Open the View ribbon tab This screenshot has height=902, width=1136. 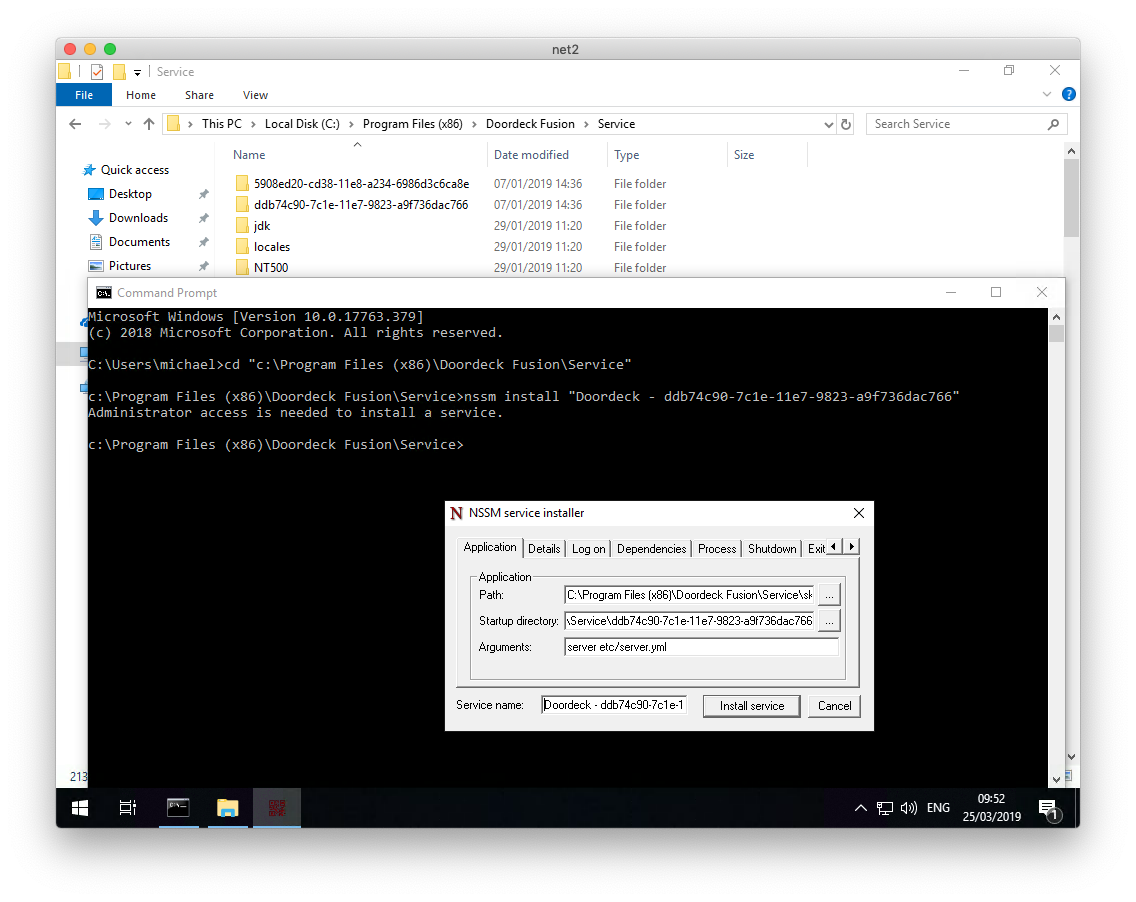click(x=255, y=94)
